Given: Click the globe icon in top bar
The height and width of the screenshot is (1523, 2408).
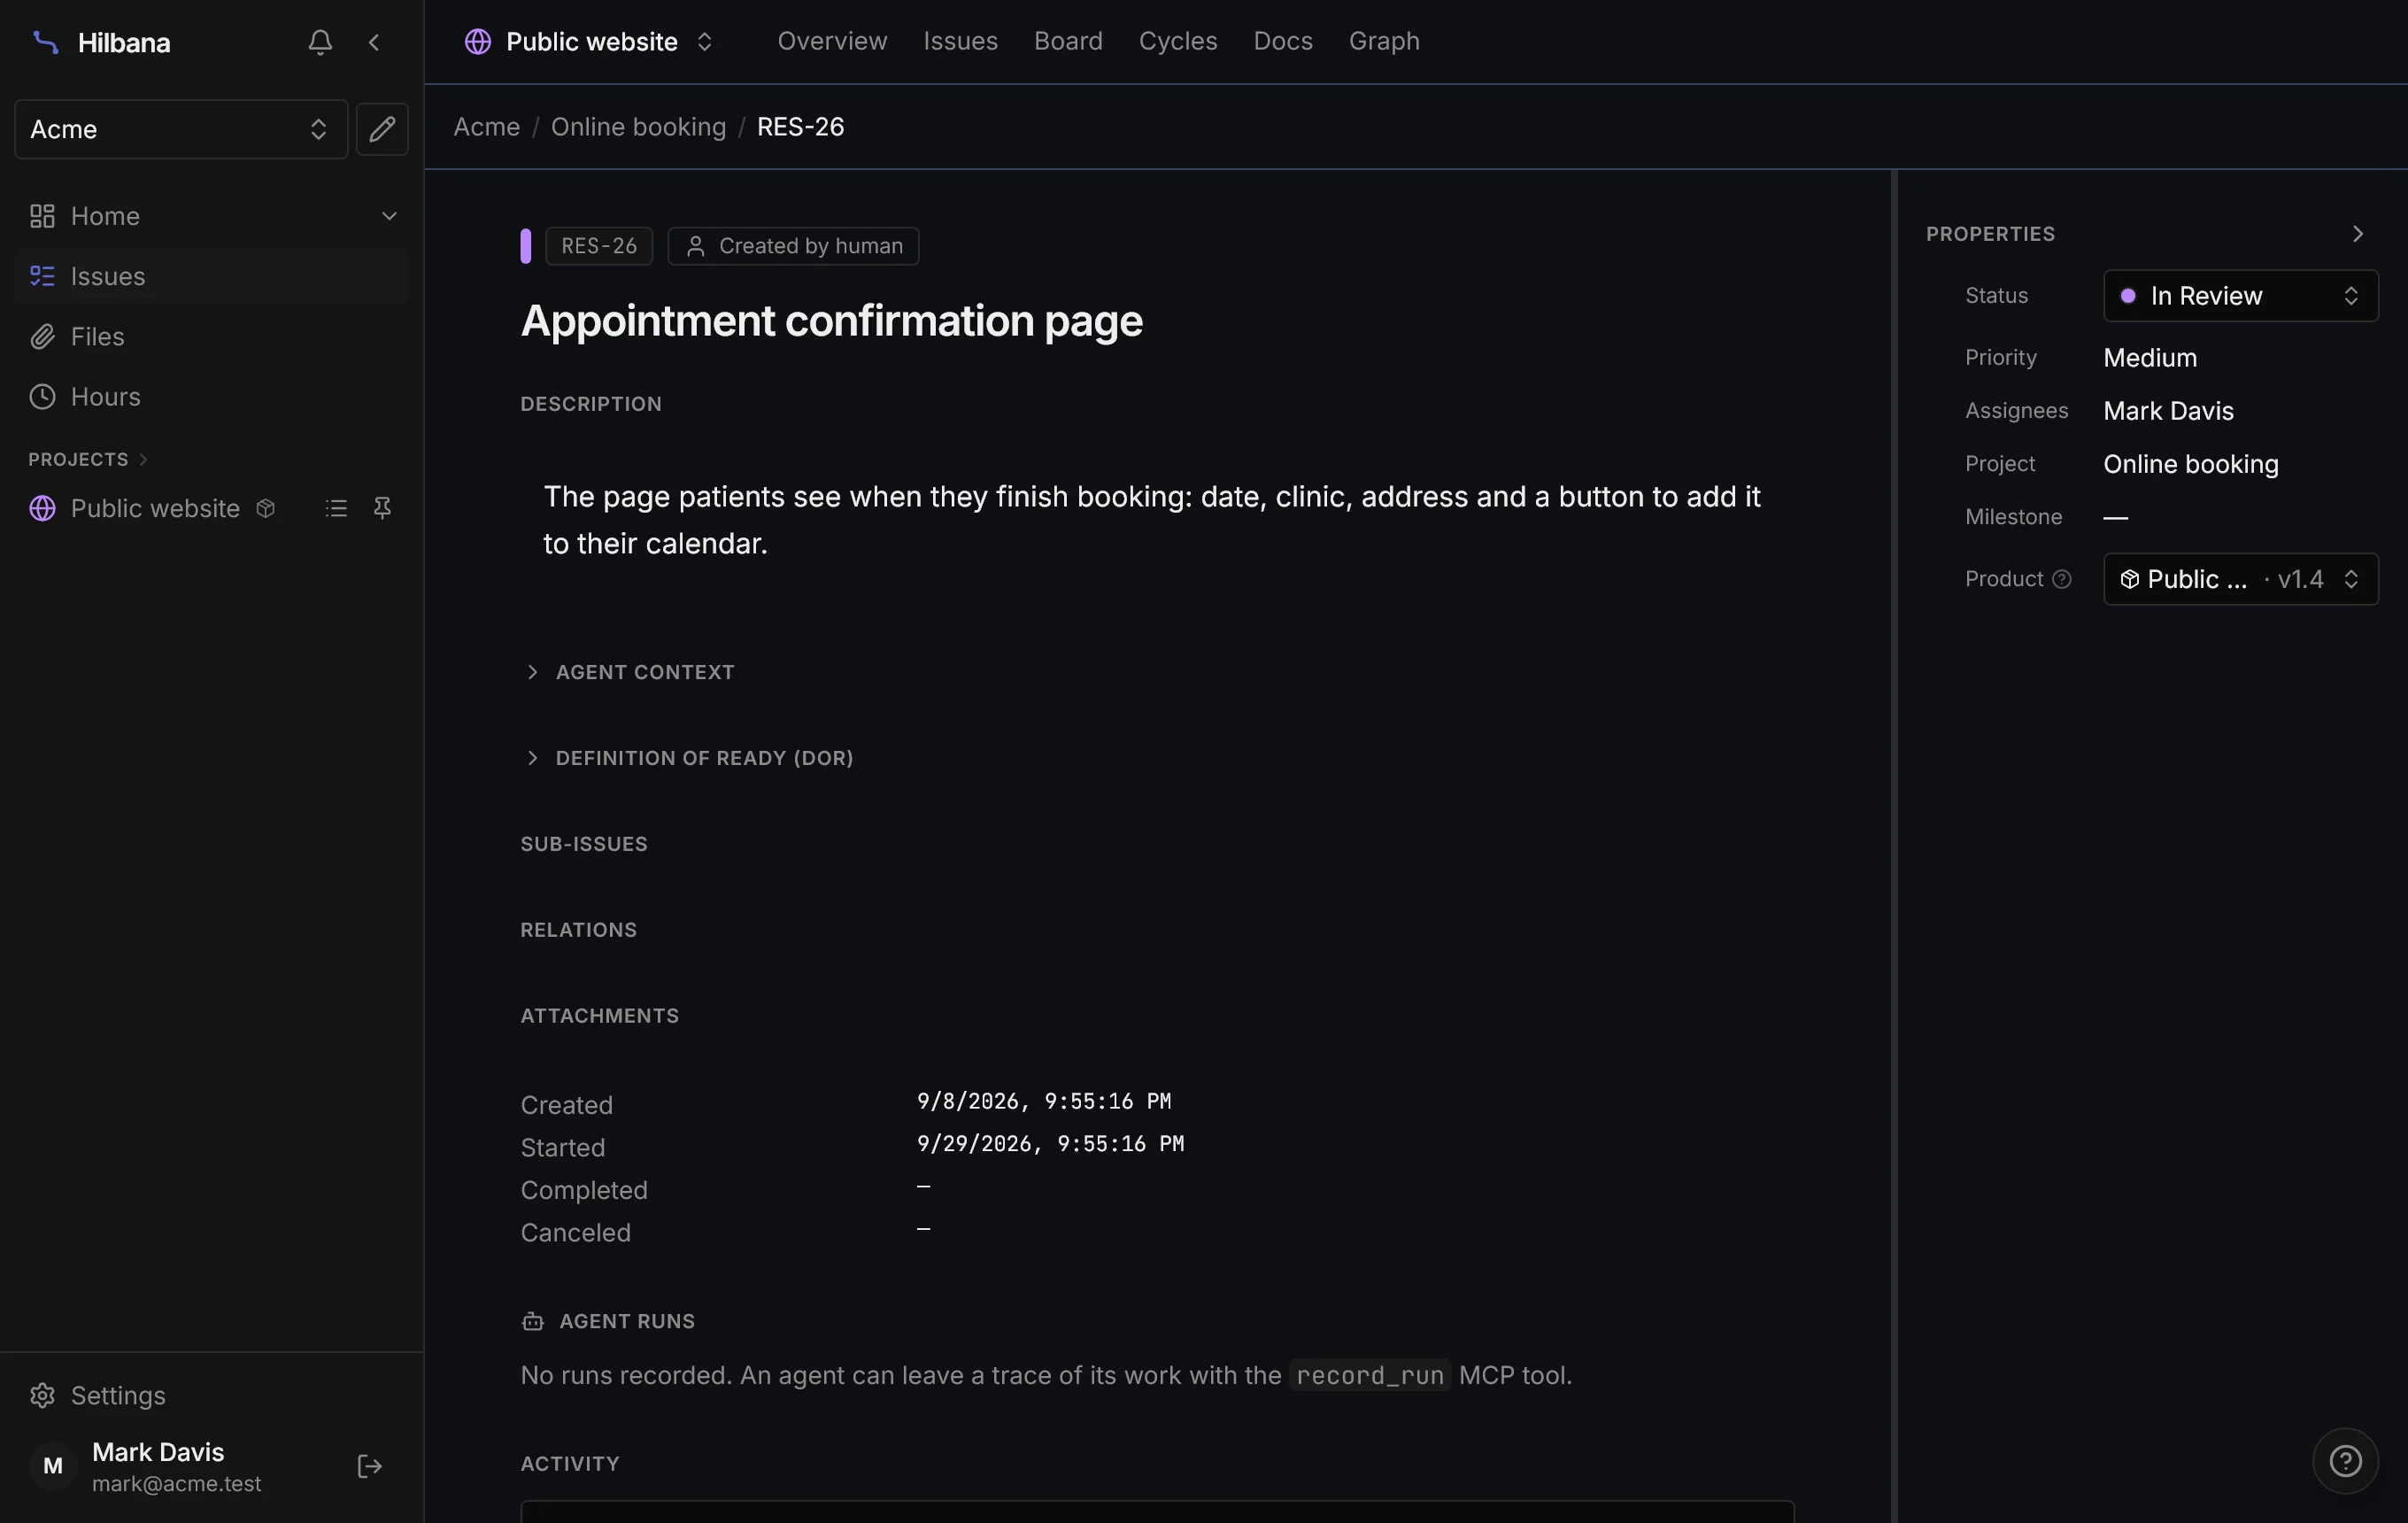Looking at the screenshot, I should pyautogui.click(x=478, y=42).
